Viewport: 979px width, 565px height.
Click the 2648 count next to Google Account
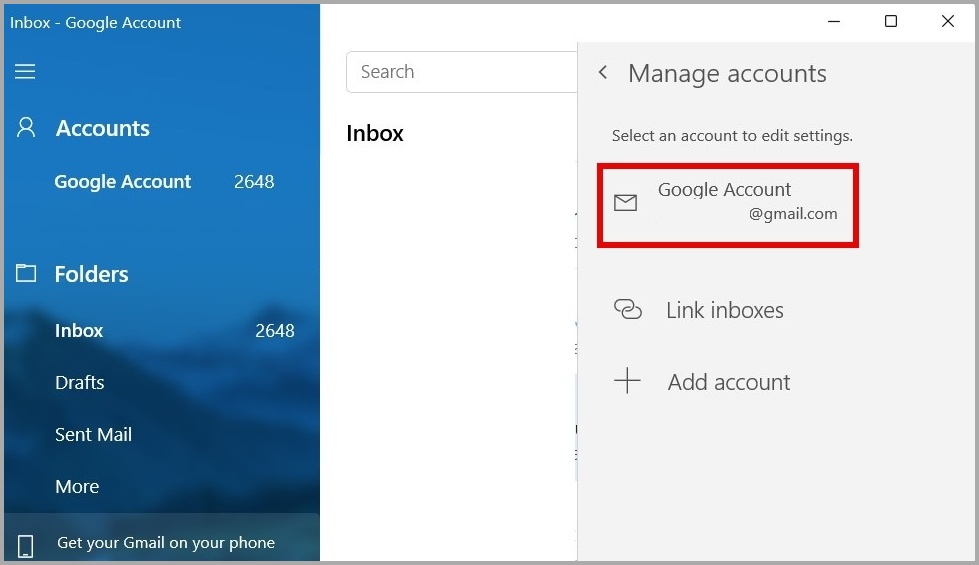pyautogui.click(x=254, y=182)
